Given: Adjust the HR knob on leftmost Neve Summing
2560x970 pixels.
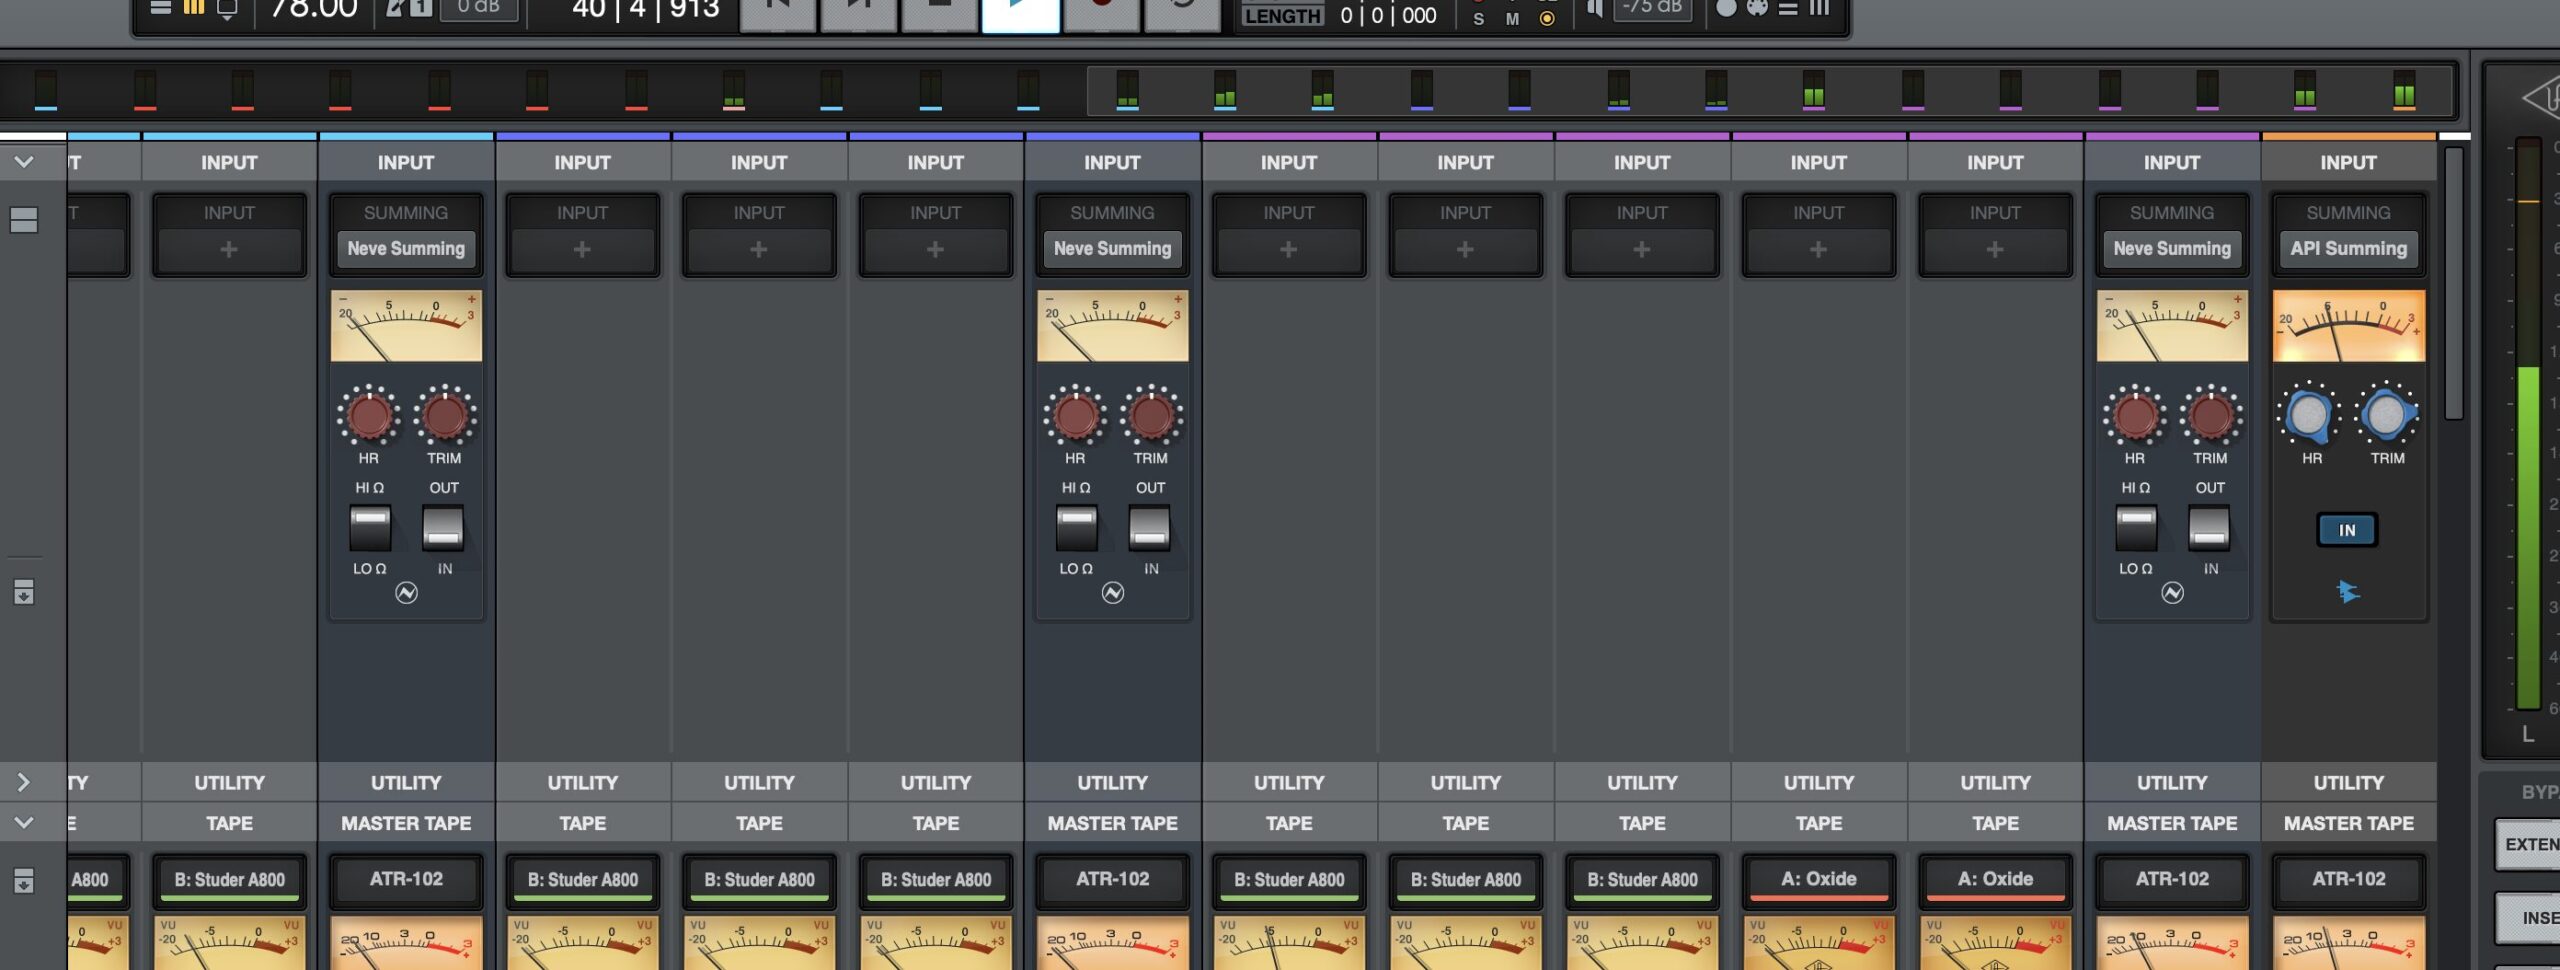Looking at the screenshot, I should [x=369, y=415].
